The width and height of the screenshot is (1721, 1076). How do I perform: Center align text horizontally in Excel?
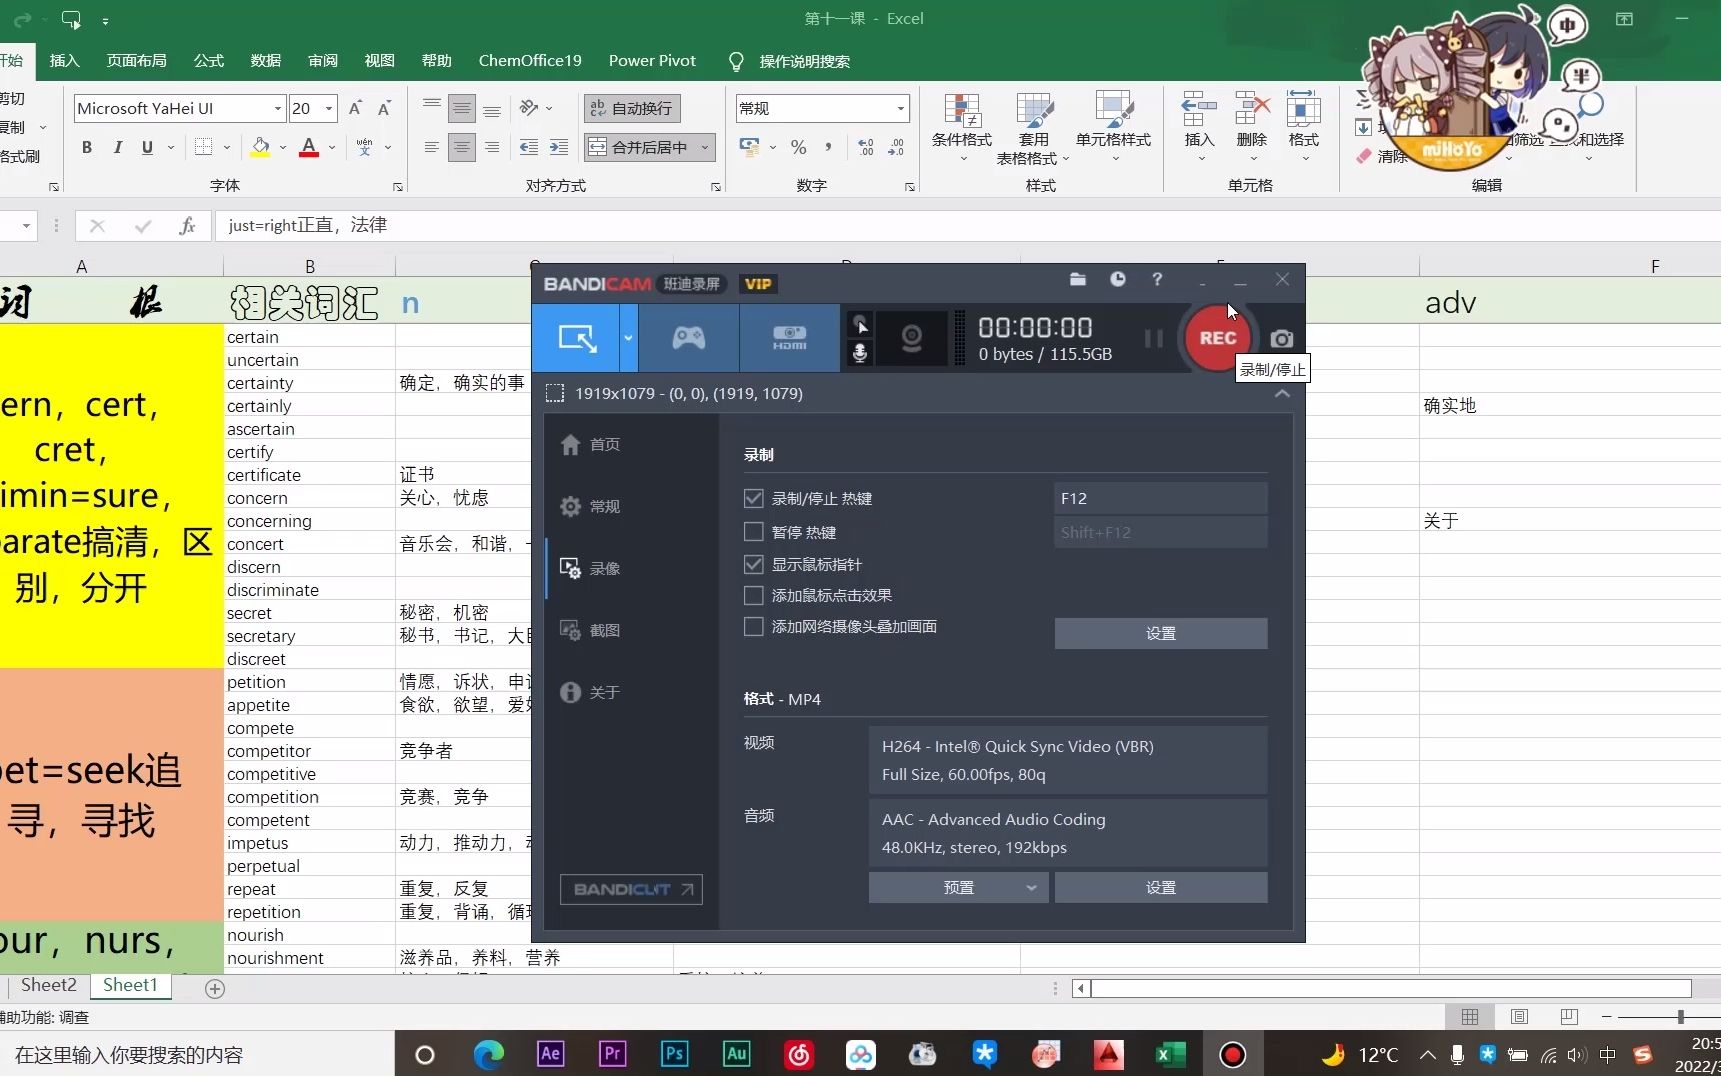(x=461, y=147)
